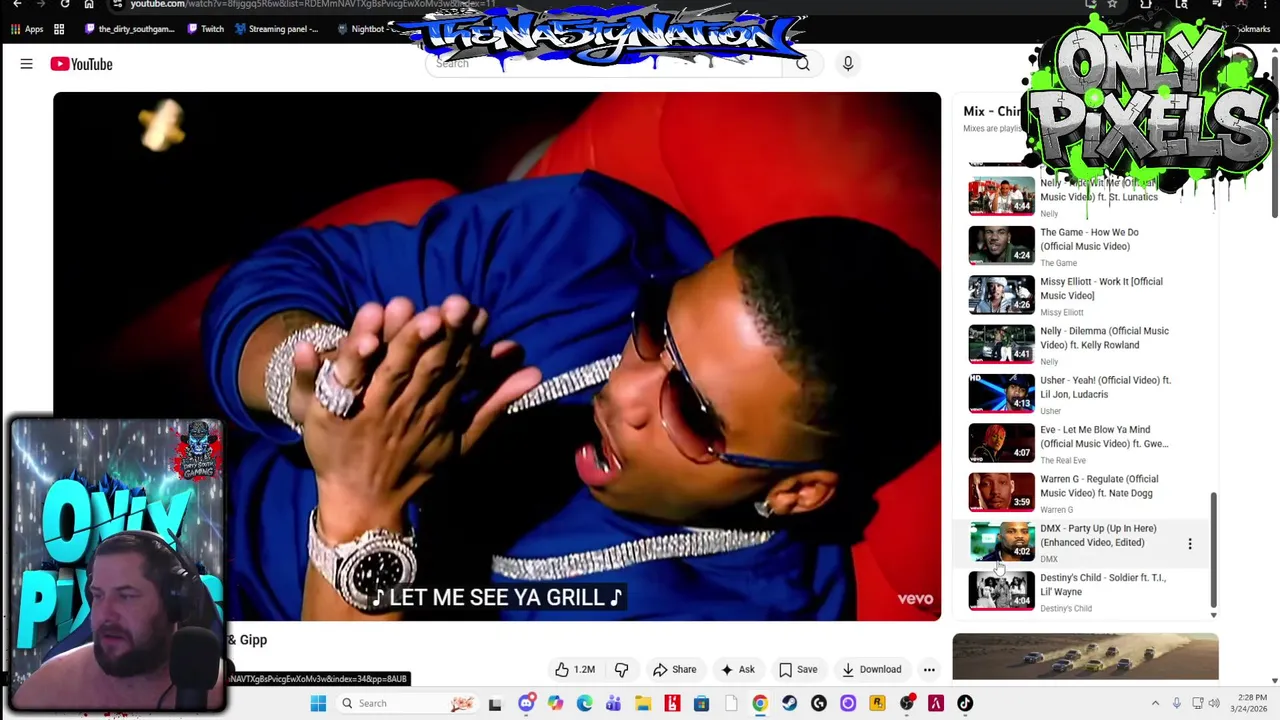The width and height of the screenshot is (1280, 720).
Task: Like the video showing 1.2M likes
Action: coord(574,669)
